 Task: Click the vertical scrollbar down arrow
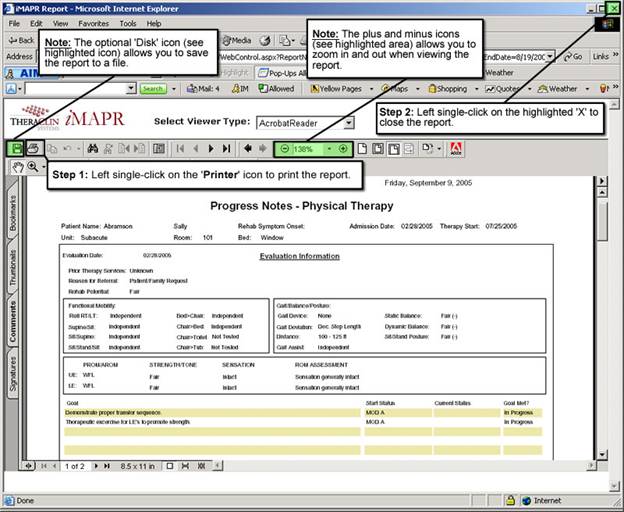(x=602, y=456)
